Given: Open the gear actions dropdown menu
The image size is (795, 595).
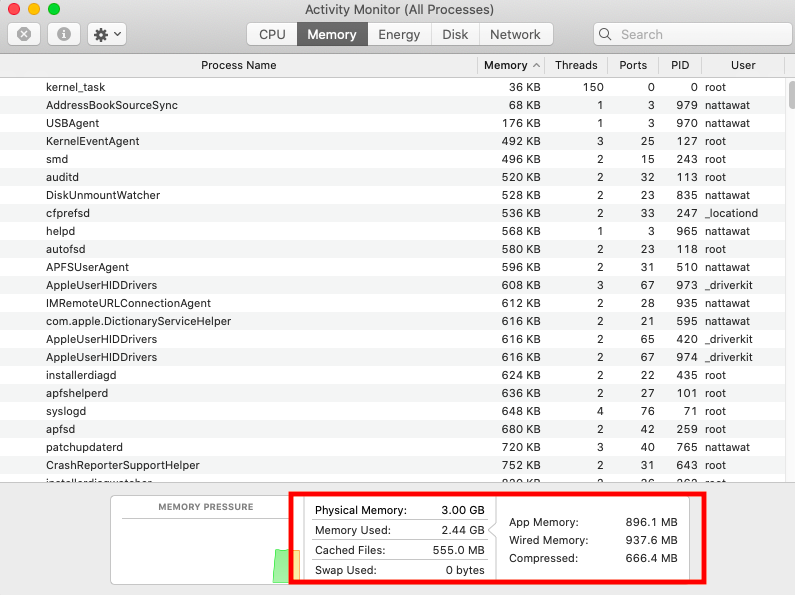Looking at the screenshot, I should 106,34.
